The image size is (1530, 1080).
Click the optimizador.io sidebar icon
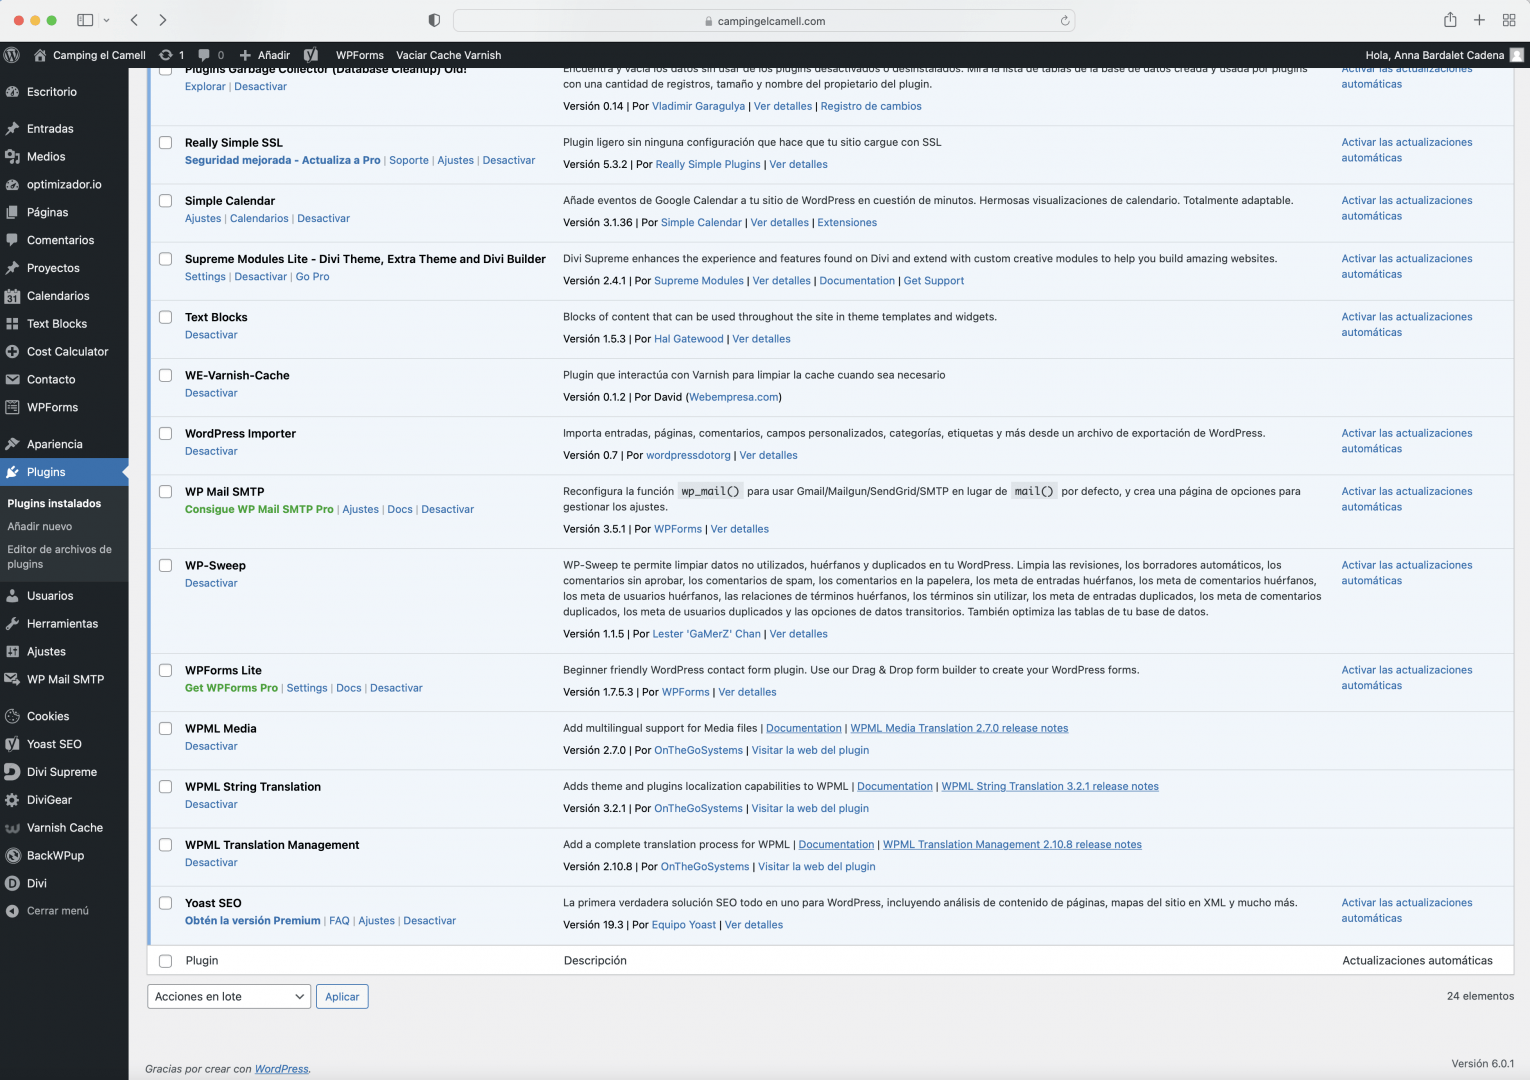[12, 185]
